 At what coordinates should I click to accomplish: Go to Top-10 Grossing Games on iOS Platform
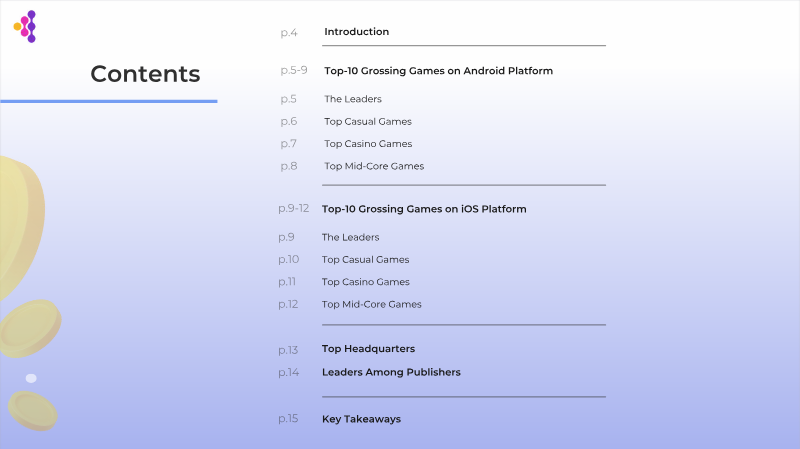point(424,209)
